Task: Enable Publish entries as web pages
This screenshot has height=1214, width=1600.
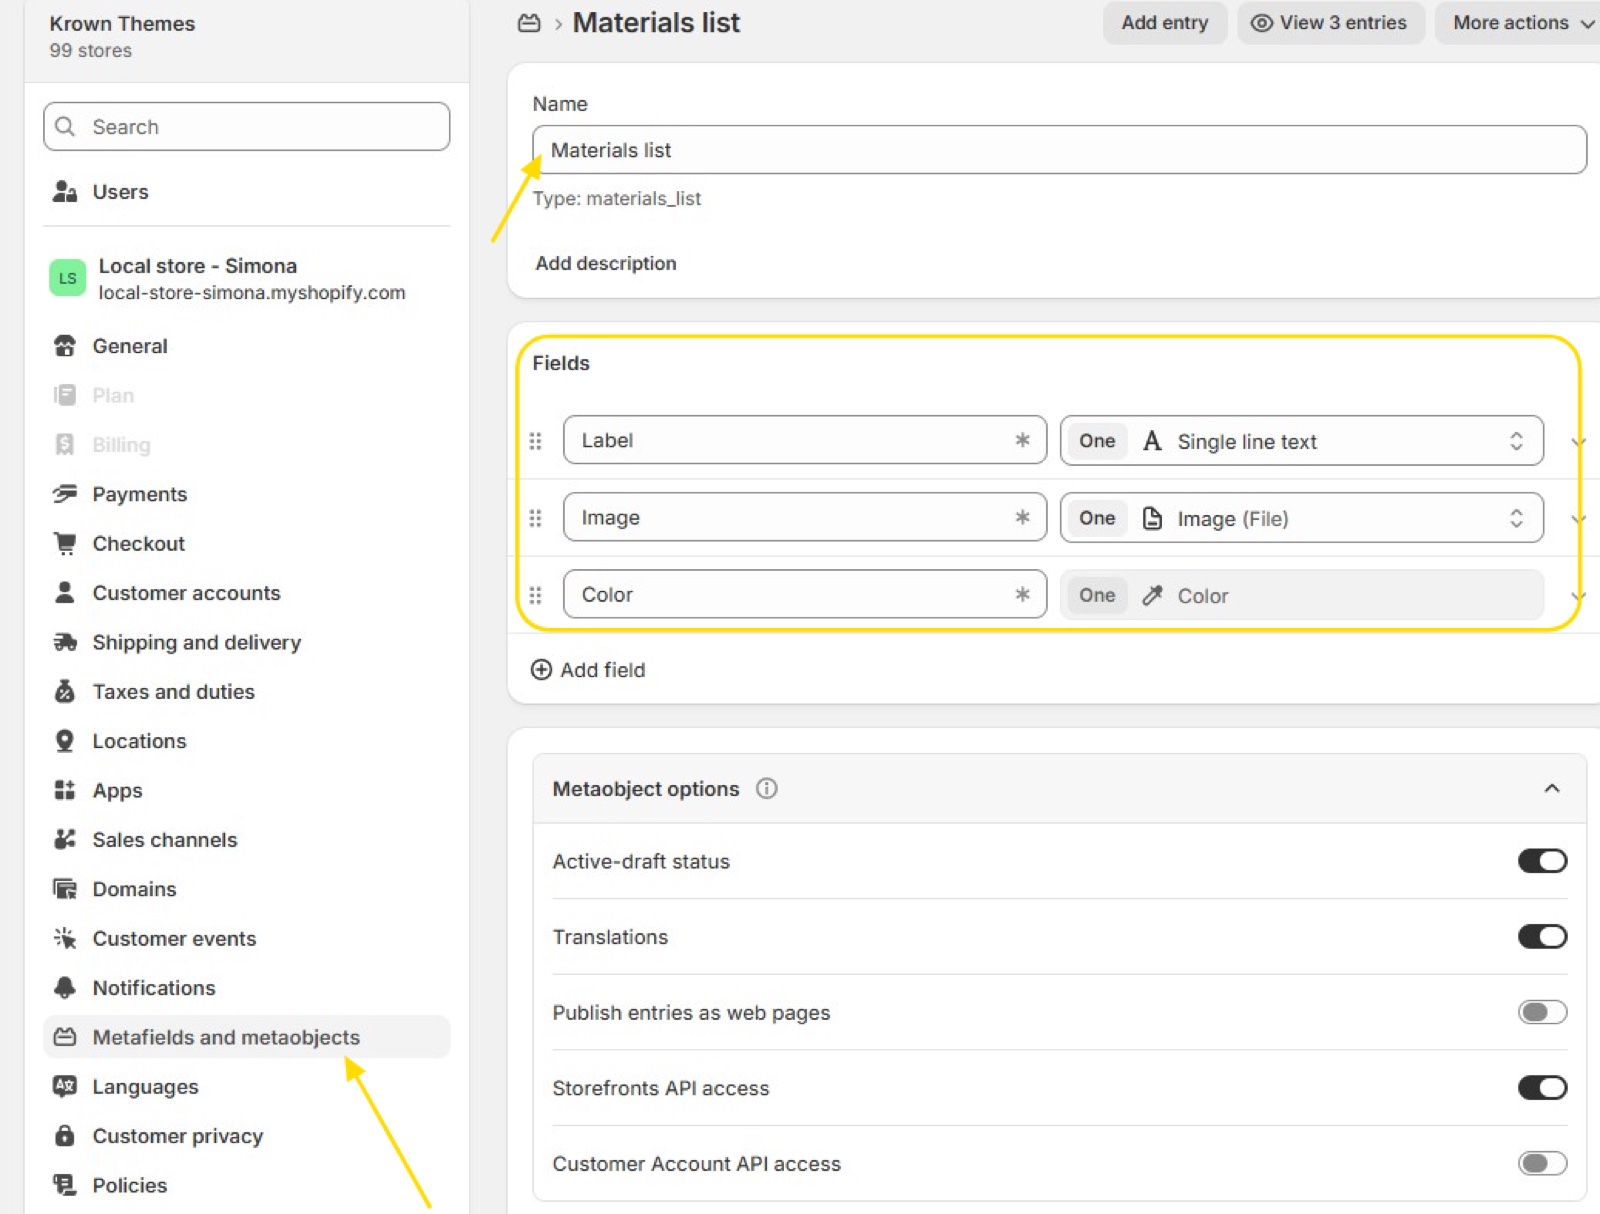Action: pos(1542,1012)
